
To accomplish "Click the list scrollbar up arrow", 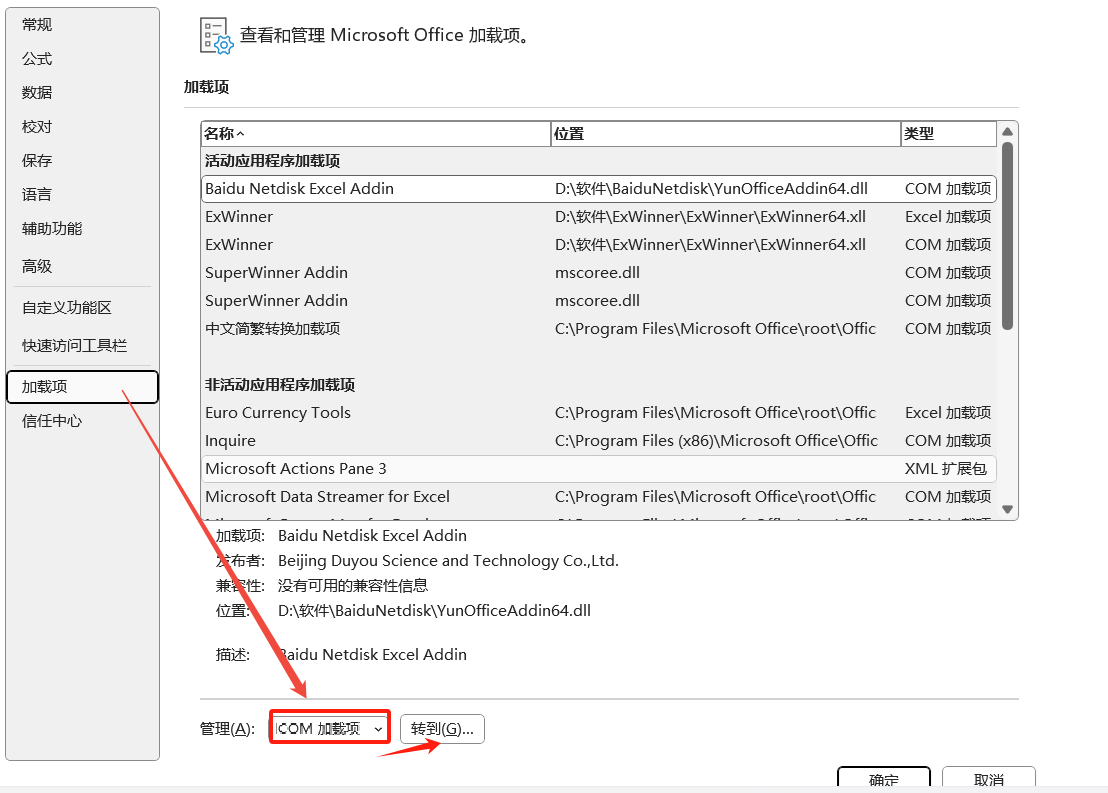I will tap(1008, 132).
